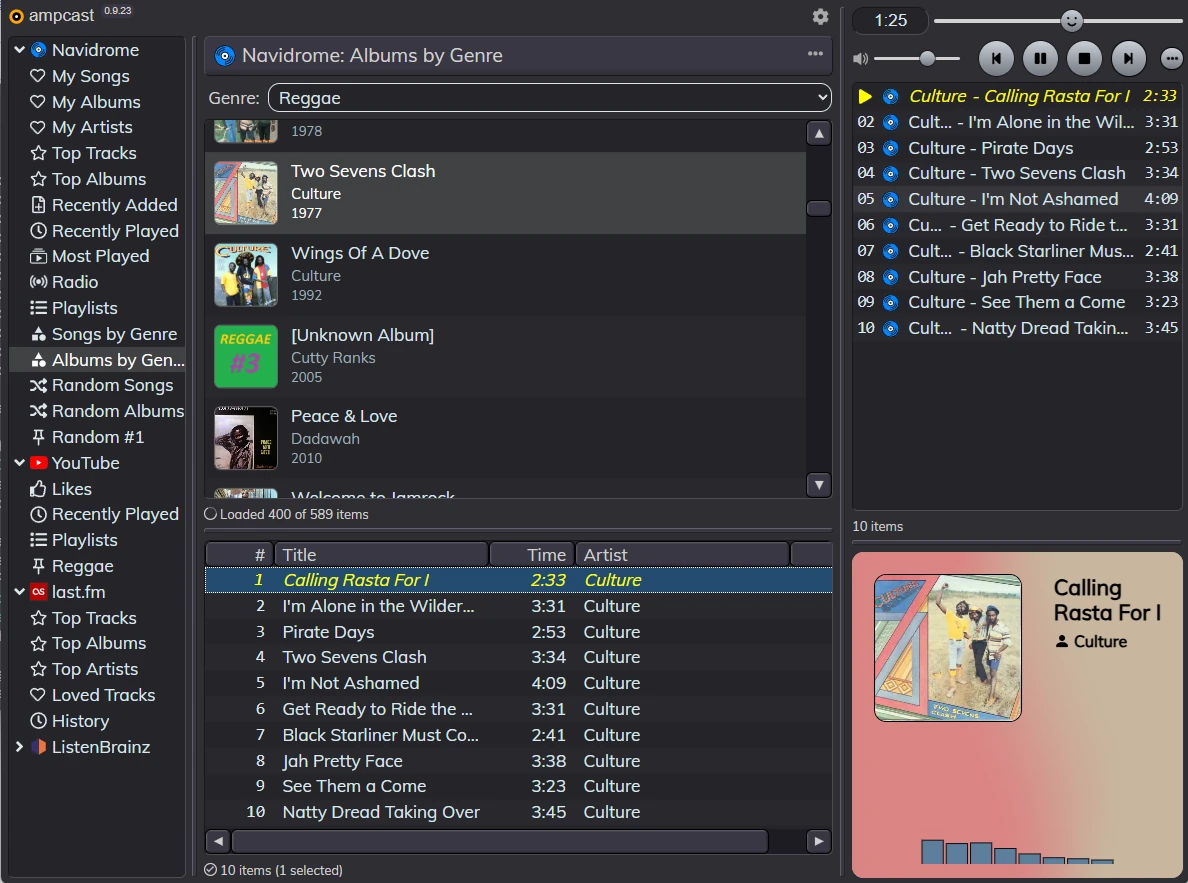Open Recently Added in Navidrome
The width and height of the screenshot is (1188, 883).
pos(114,205)
